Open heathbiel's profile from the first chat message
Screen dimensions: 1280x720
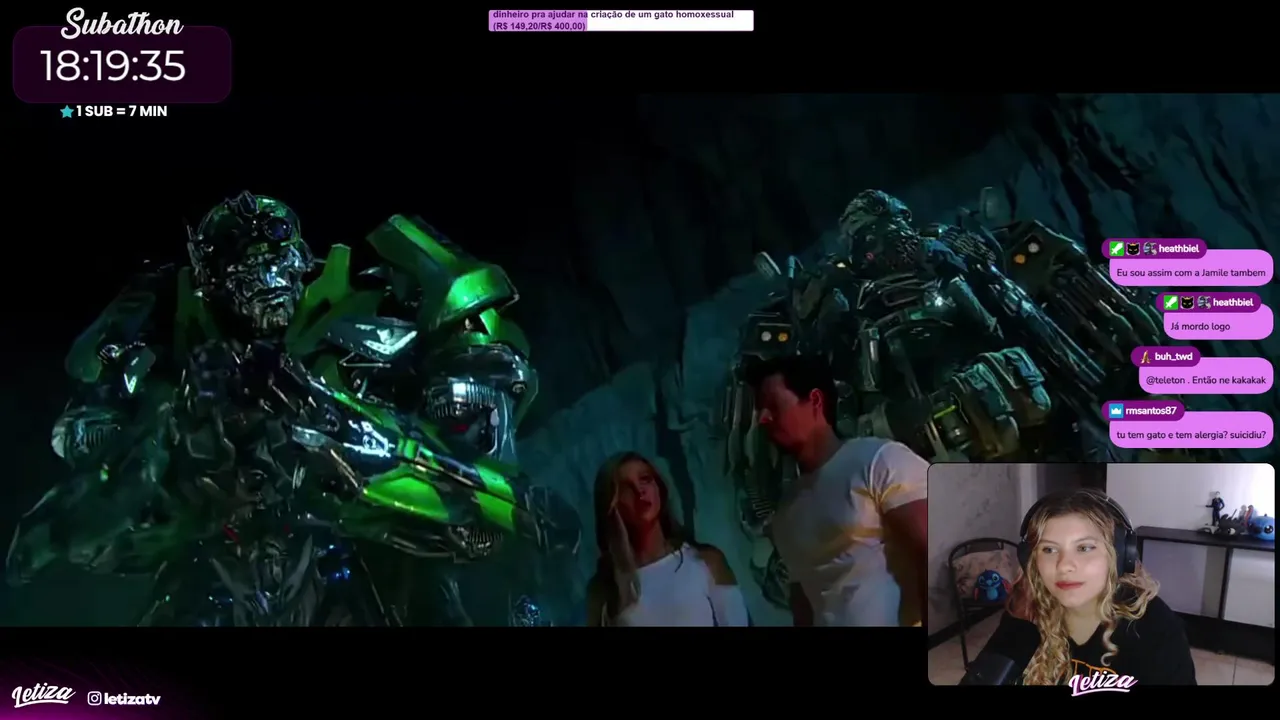click(1178, 249)
